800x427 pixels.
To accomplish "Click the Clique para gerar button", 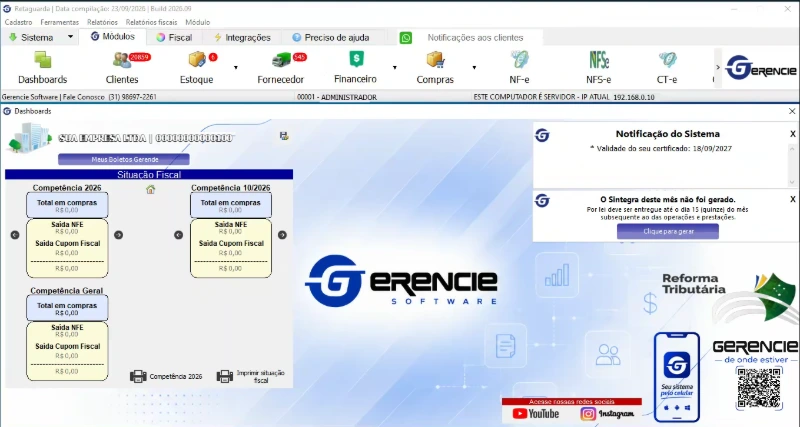I will [x=668, y=232].
